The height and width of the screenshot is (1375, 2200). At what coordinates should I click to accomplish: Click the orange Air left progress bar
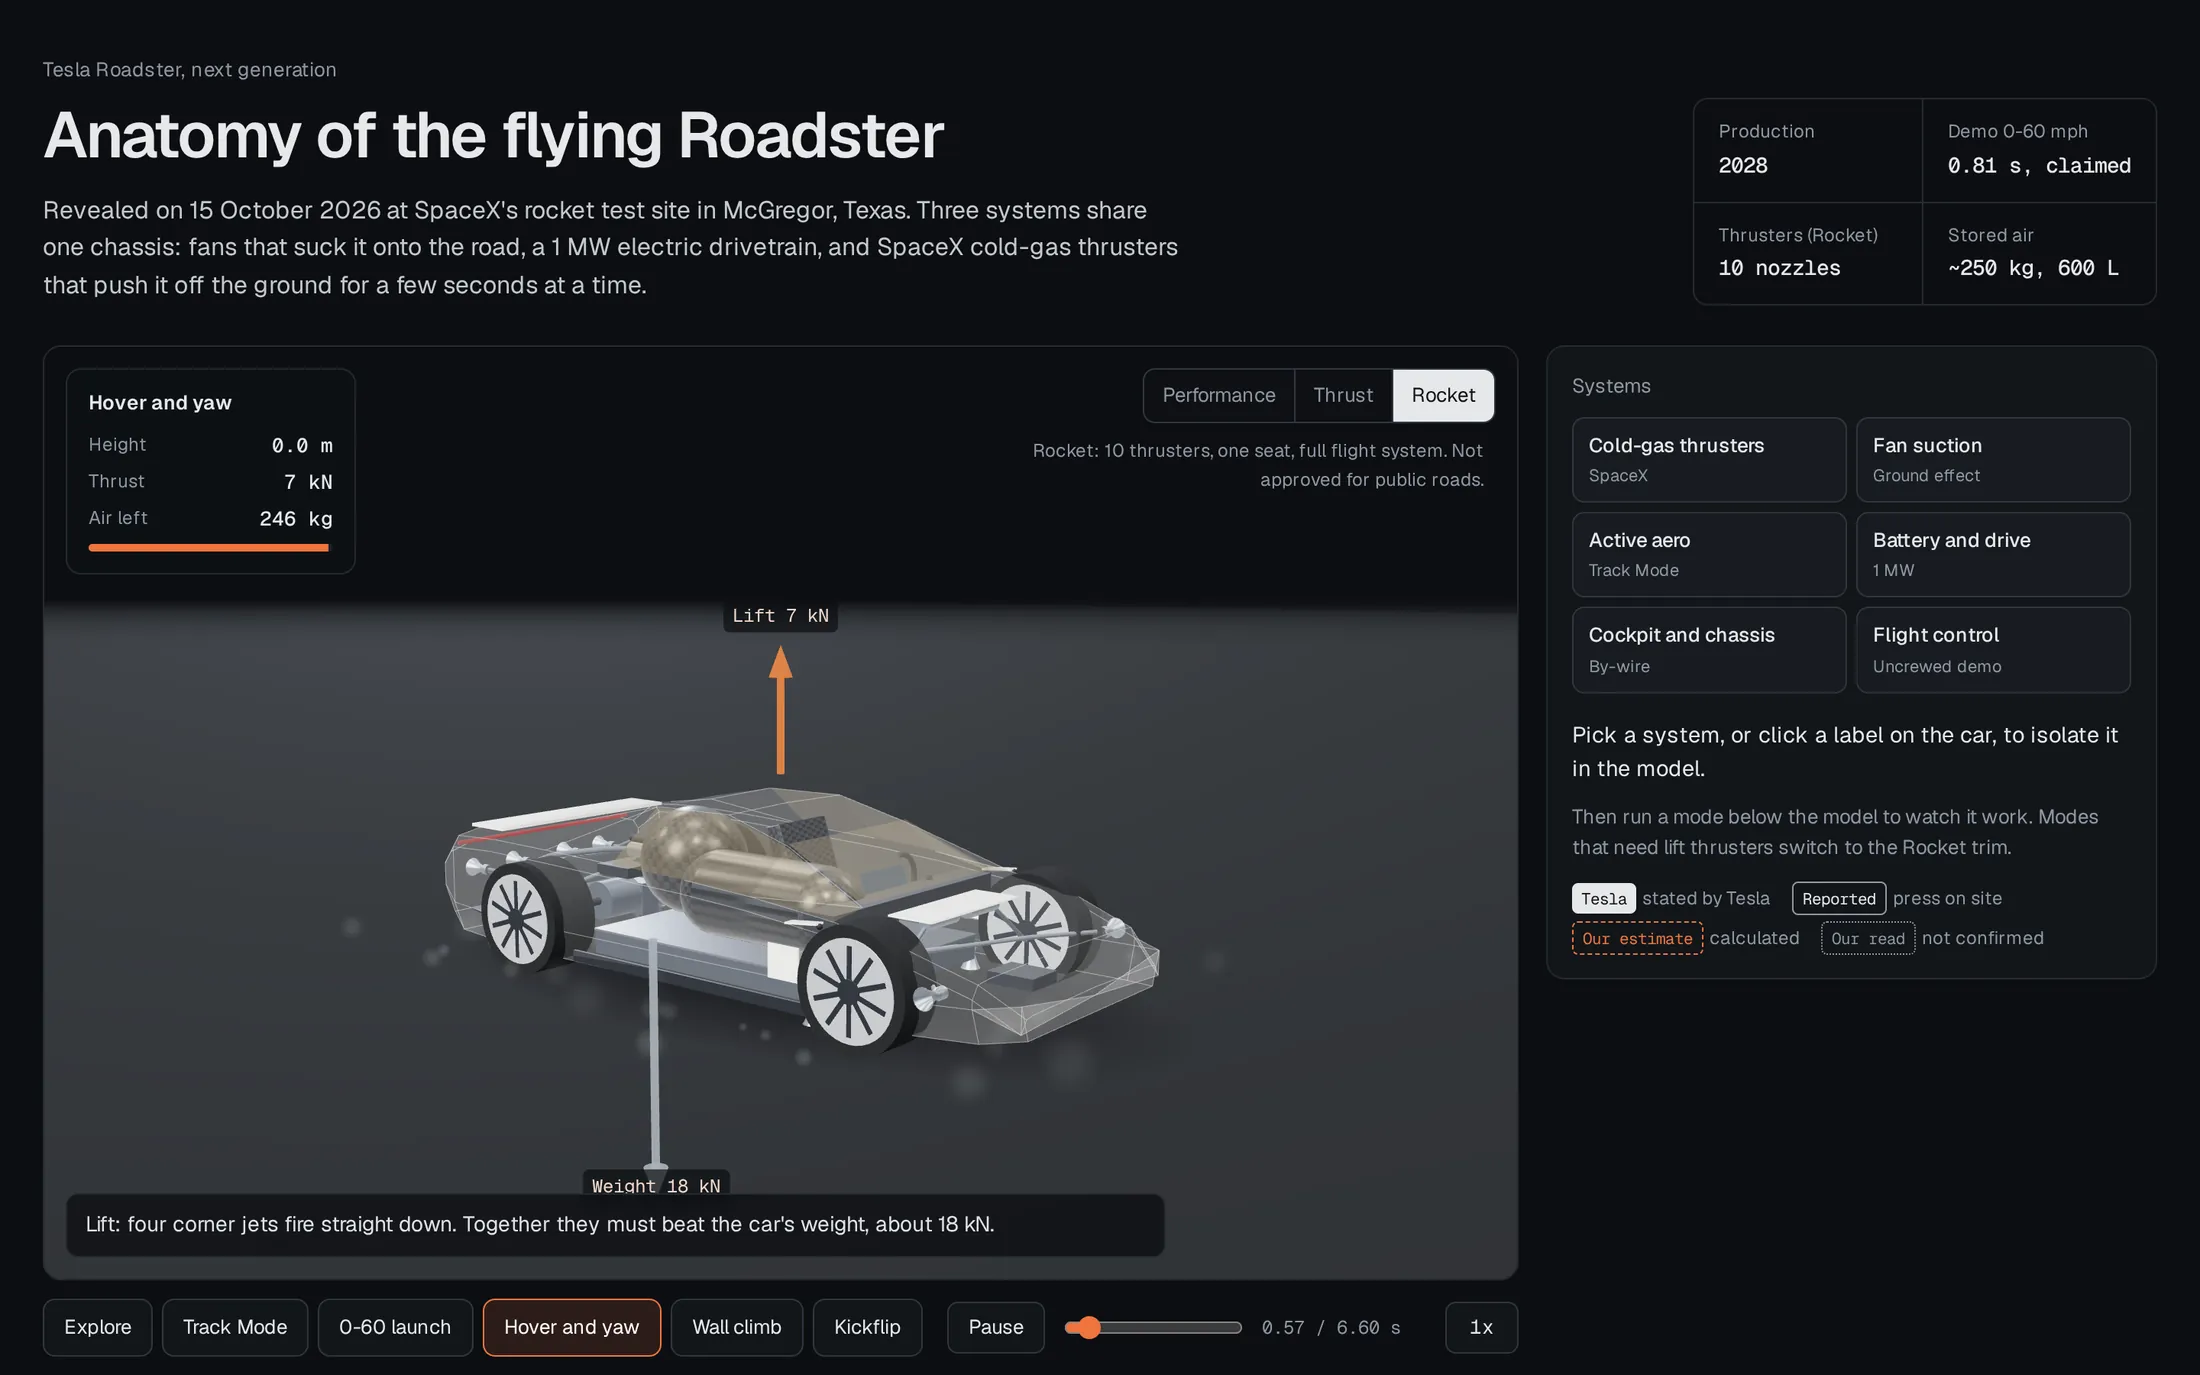pyautogui.click(x=208, y=547)
